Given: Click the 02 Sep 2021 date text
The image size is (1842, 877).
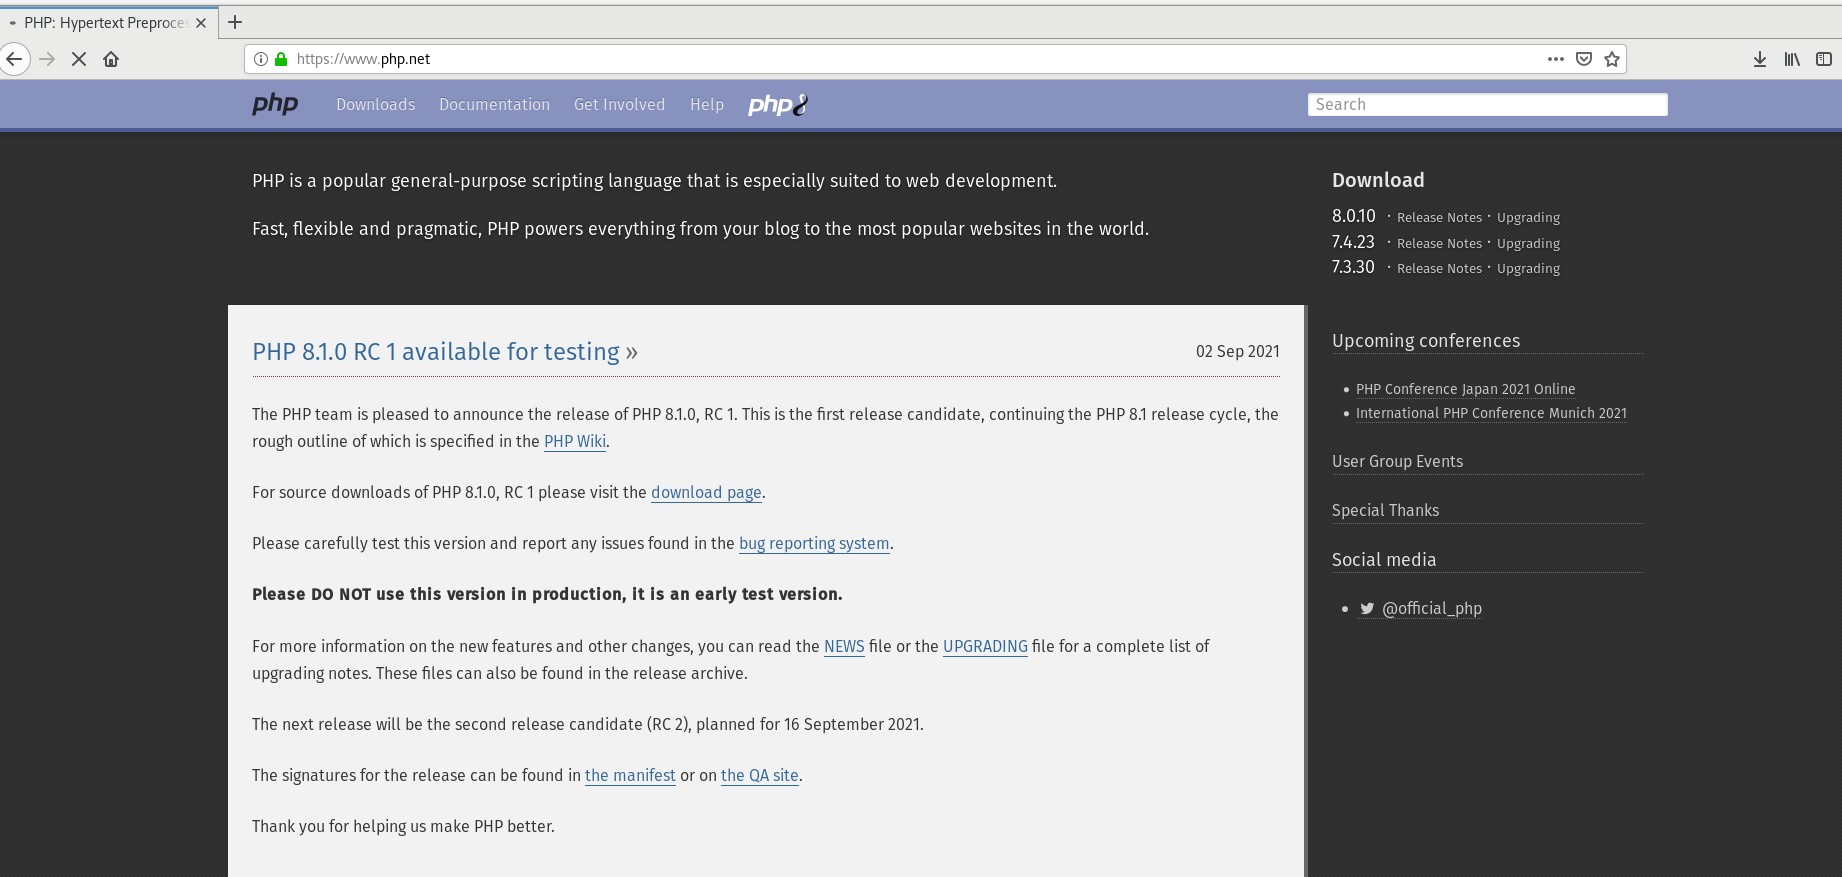Looking at the screenshot, I should pyautogui.click(x=1238, y=351).
